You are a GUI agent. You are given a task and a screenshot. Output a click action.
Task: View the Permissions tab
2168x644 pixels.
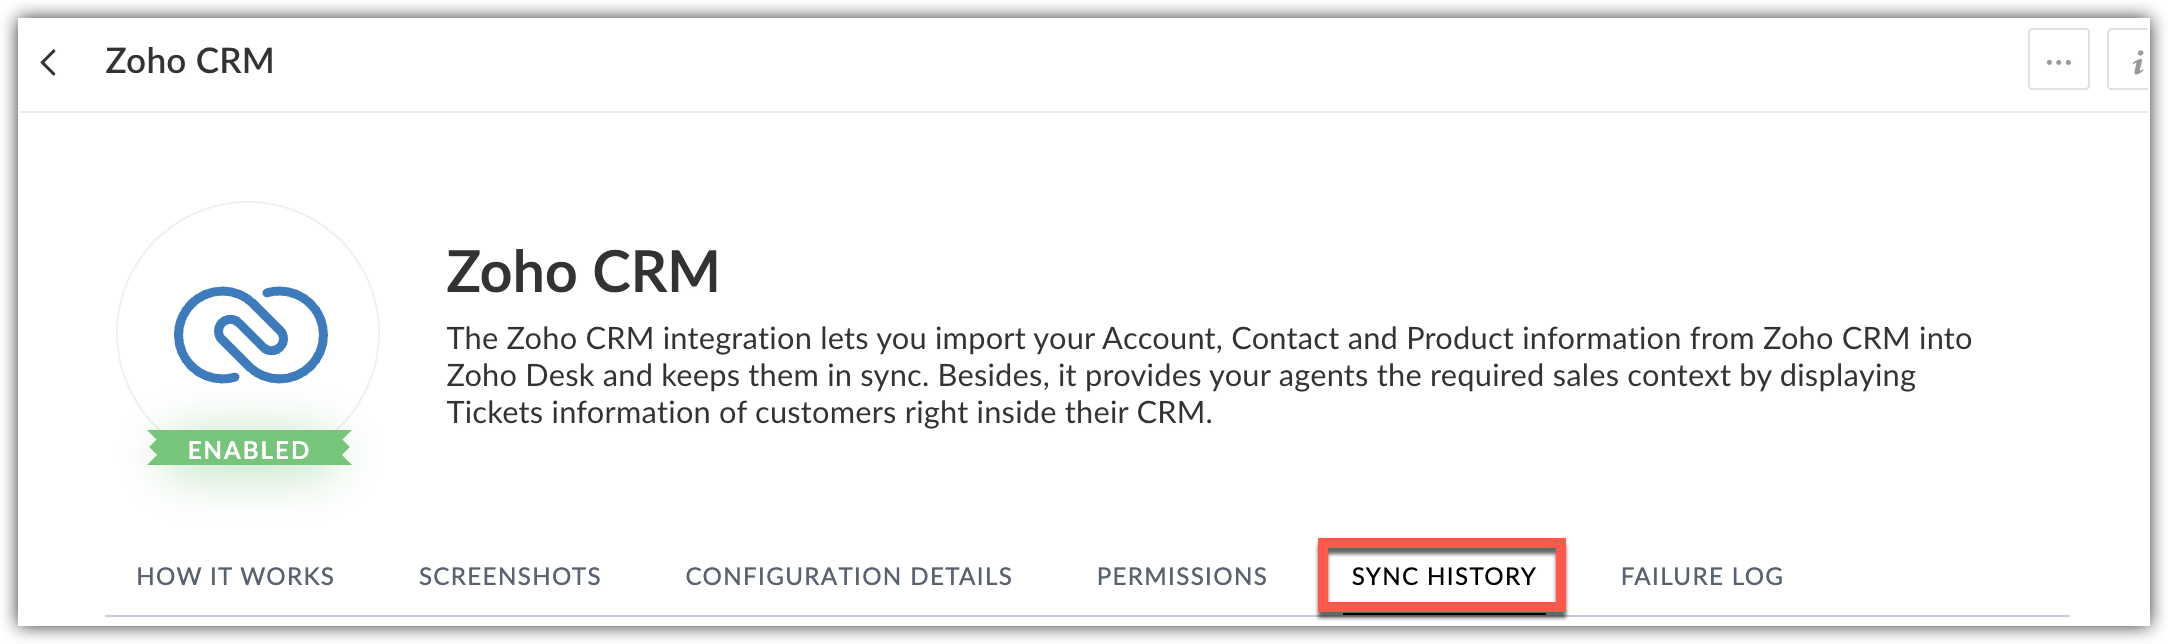tap(1182, 577)
